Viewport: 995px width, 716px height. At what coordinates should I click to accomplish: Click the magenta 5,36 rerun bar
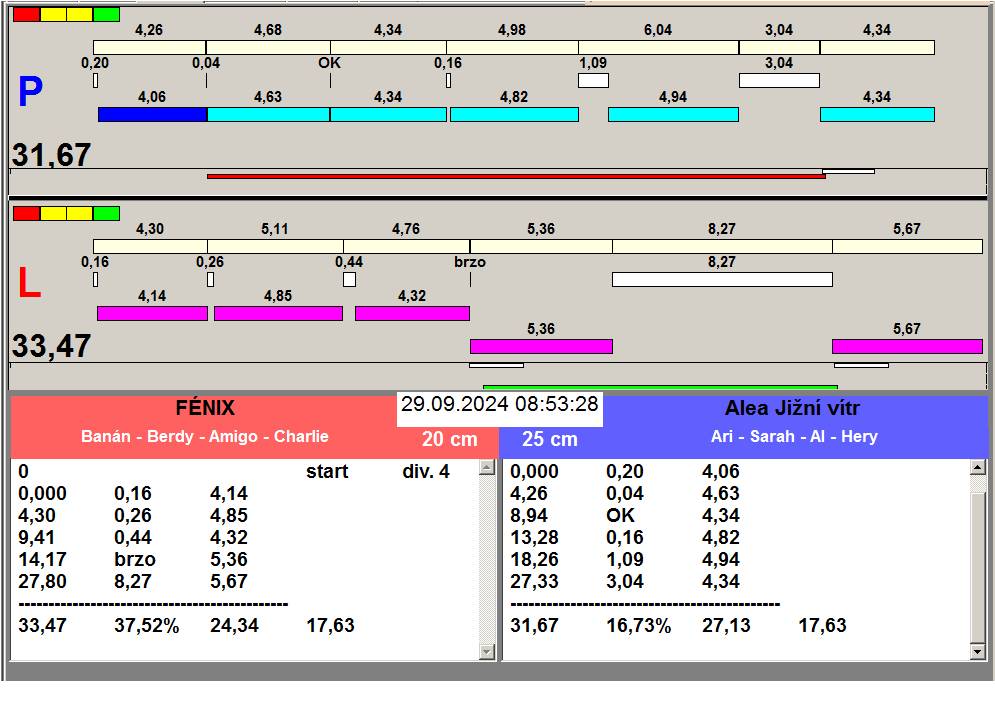[x=541, y=346]
